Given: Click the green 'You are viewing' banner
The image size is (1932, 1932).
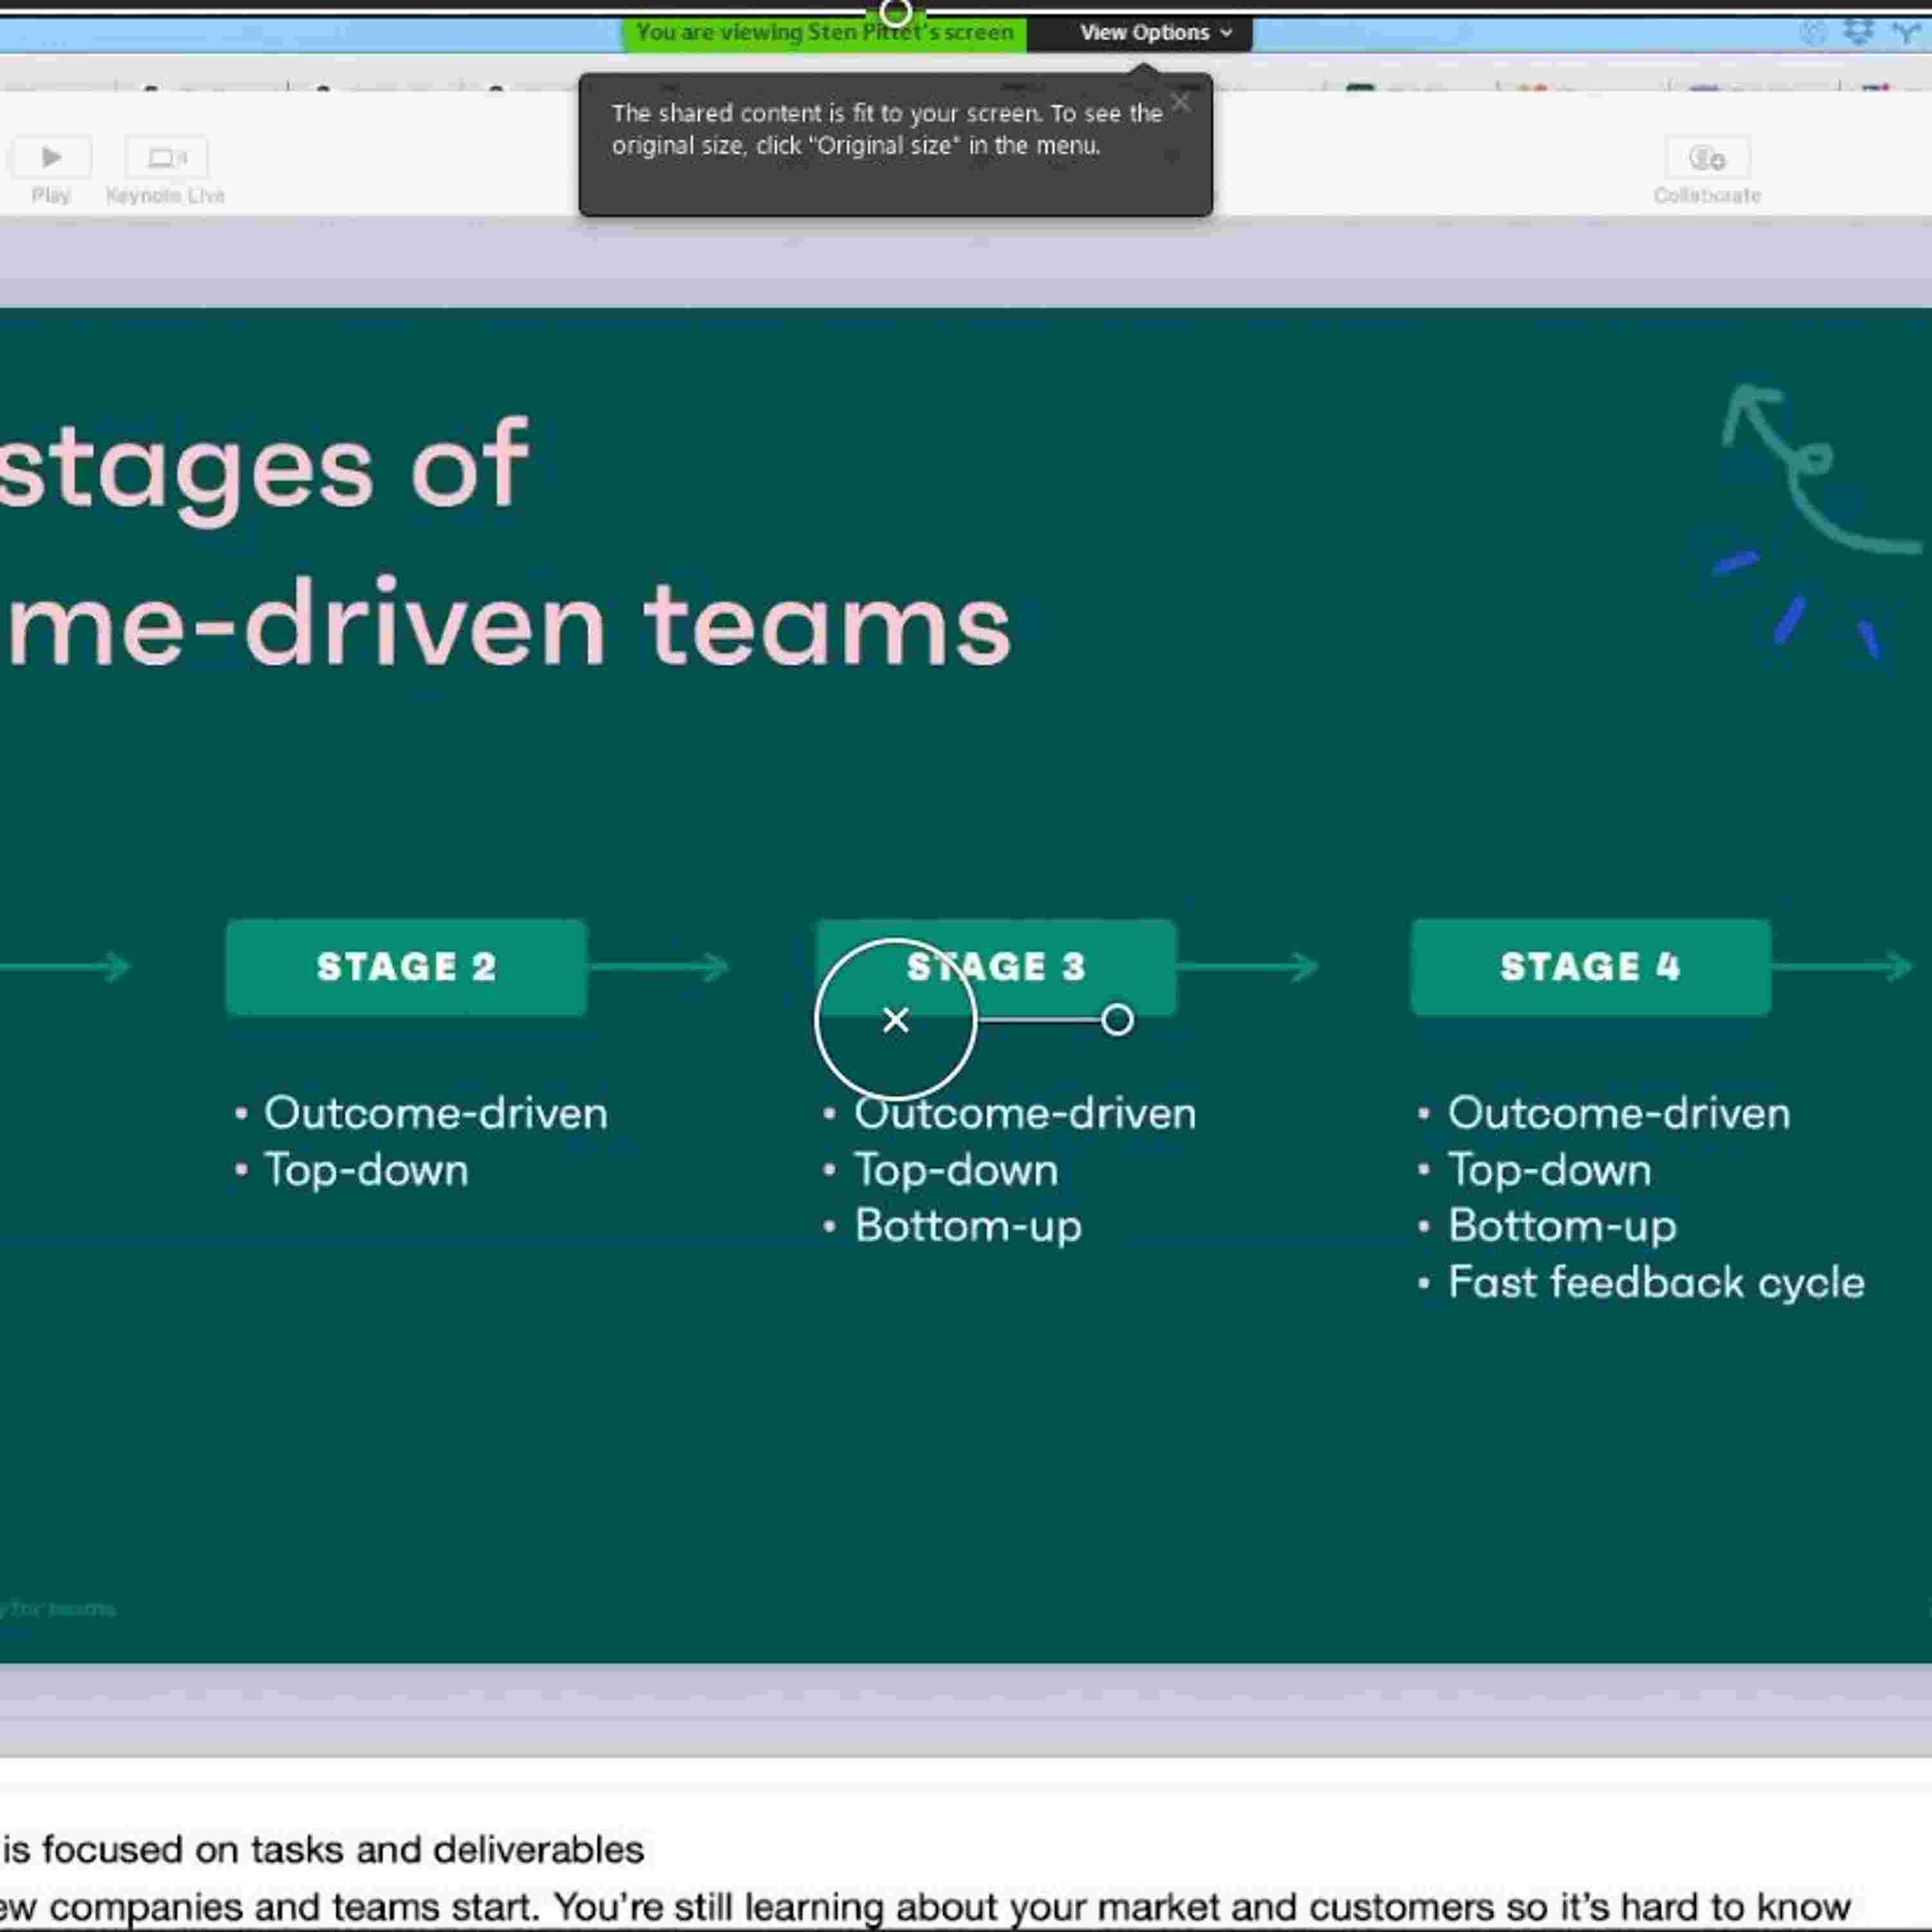Looking at the screenshot, I should click(824, 33).
